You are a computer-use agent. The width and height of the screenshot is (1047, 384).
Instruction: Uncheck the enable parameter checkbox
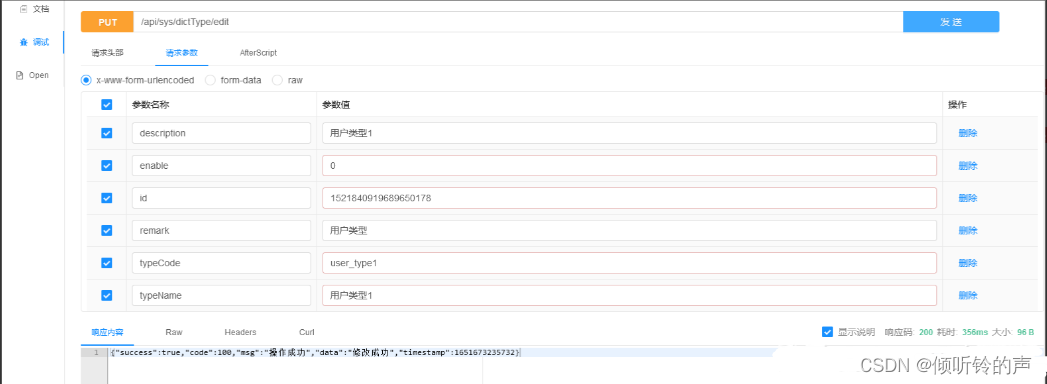click(x=106, y=166)
